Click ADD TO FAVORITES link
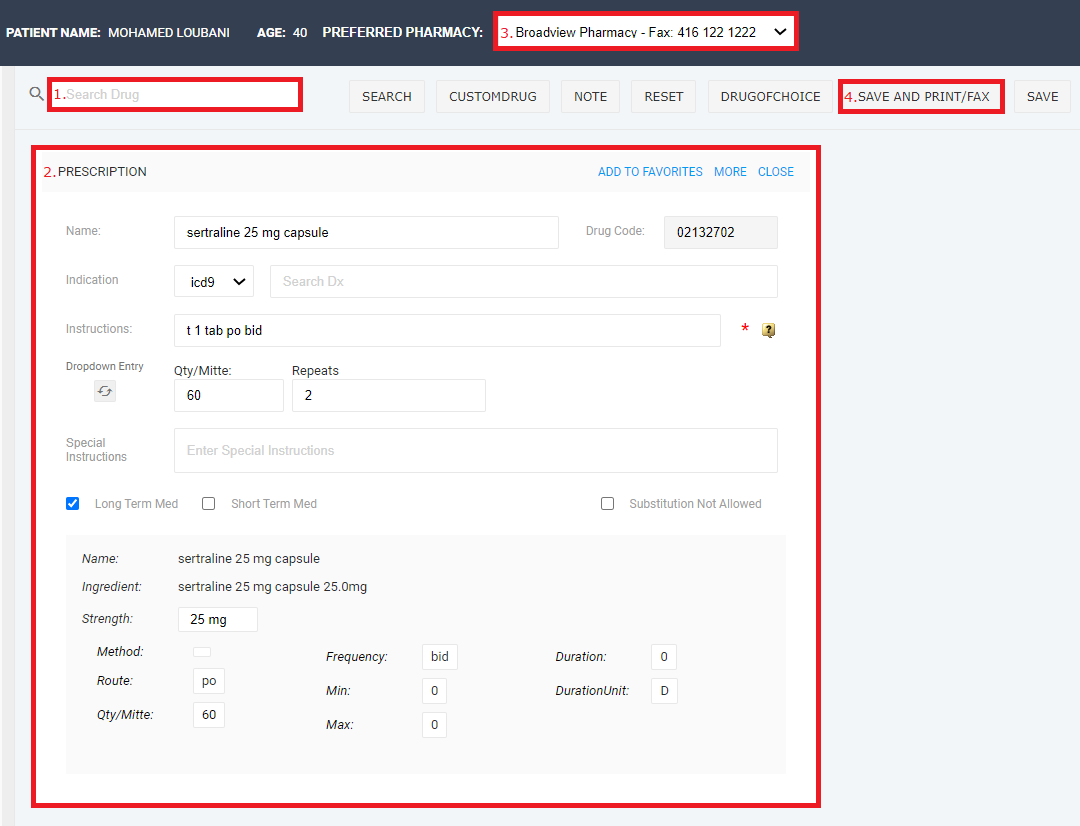Image resolution: width=1080 pixels, height=826 pixels. pyautogui.click(x=650, y=172)
